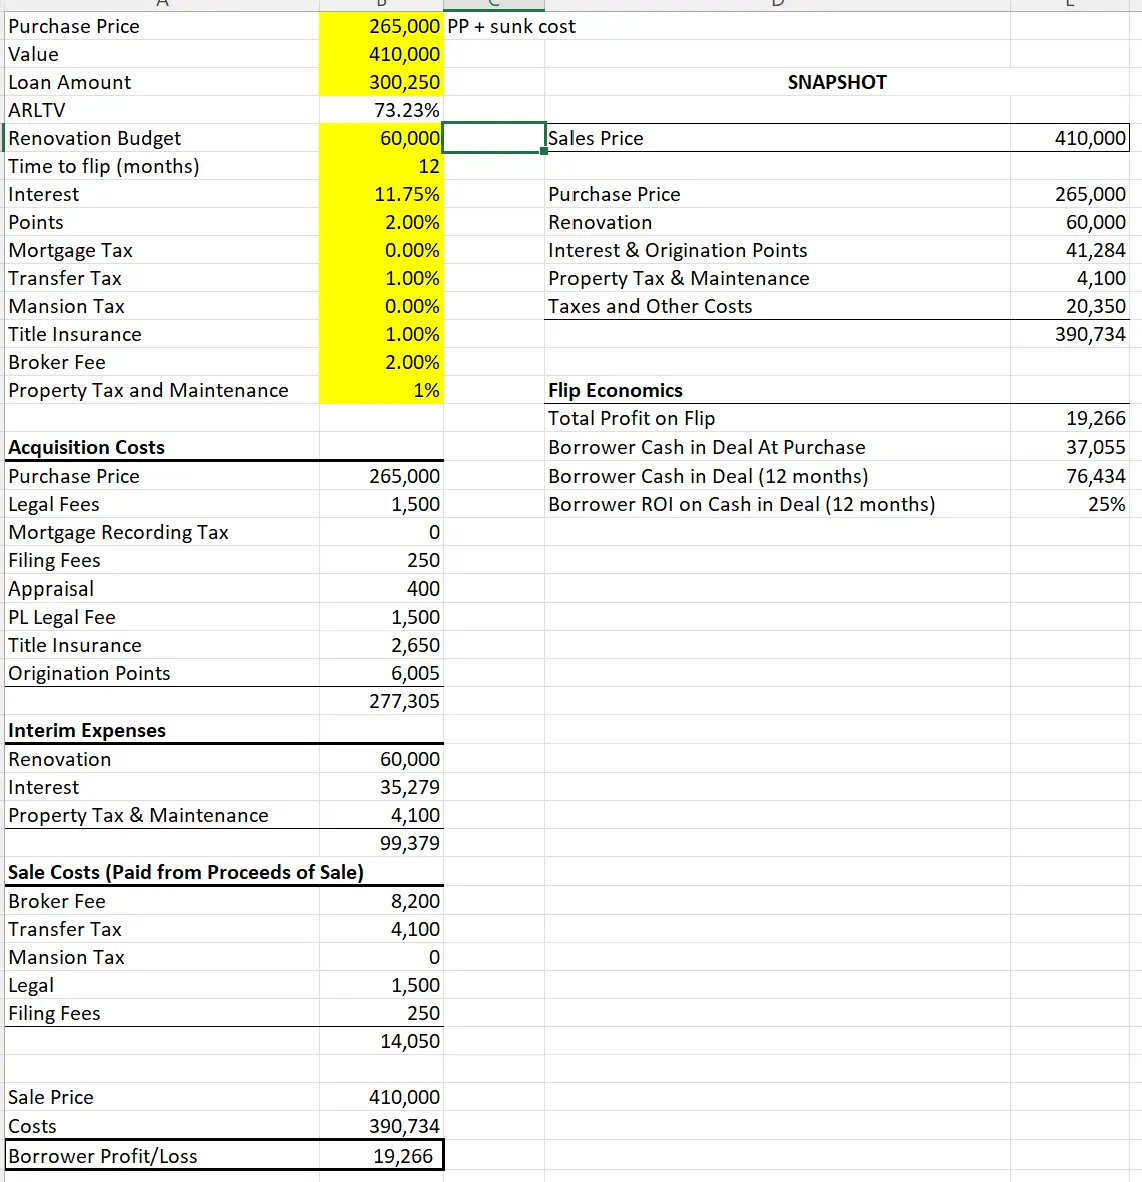1142x1182 pixels.
Task: Click the yellow Transfer Tax 1.00% cell
Action: pos(381,278)
